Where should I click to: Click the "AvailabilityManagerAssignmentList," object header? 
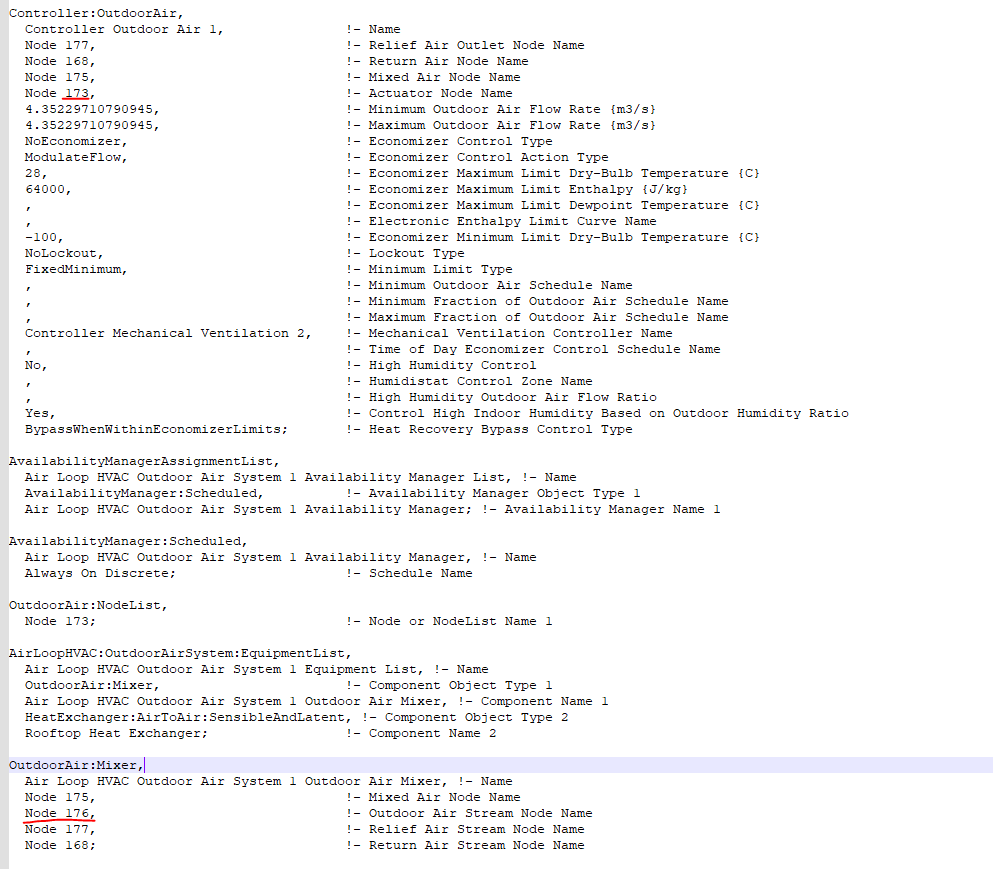tap(144, 461)
